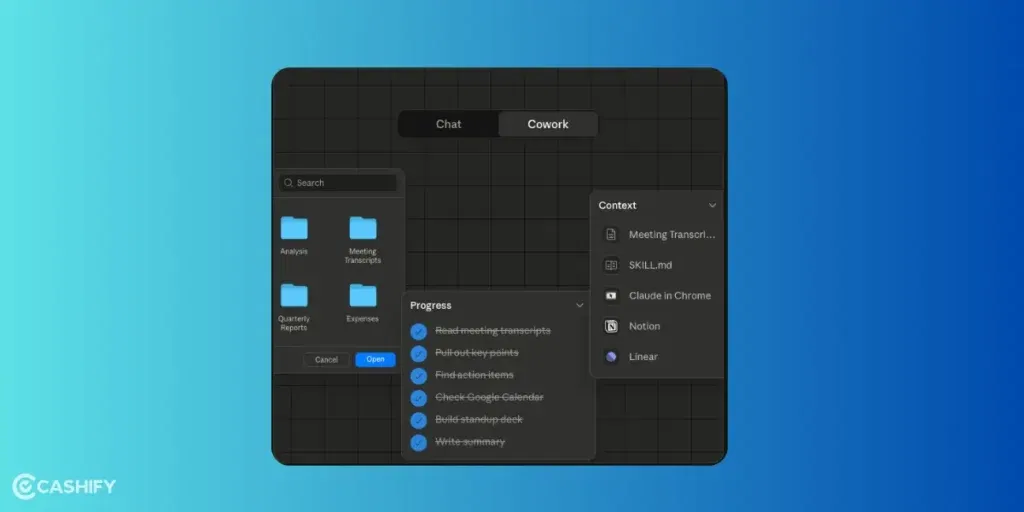Click the 'Read meeting transcripts' text

click(493, 331)
